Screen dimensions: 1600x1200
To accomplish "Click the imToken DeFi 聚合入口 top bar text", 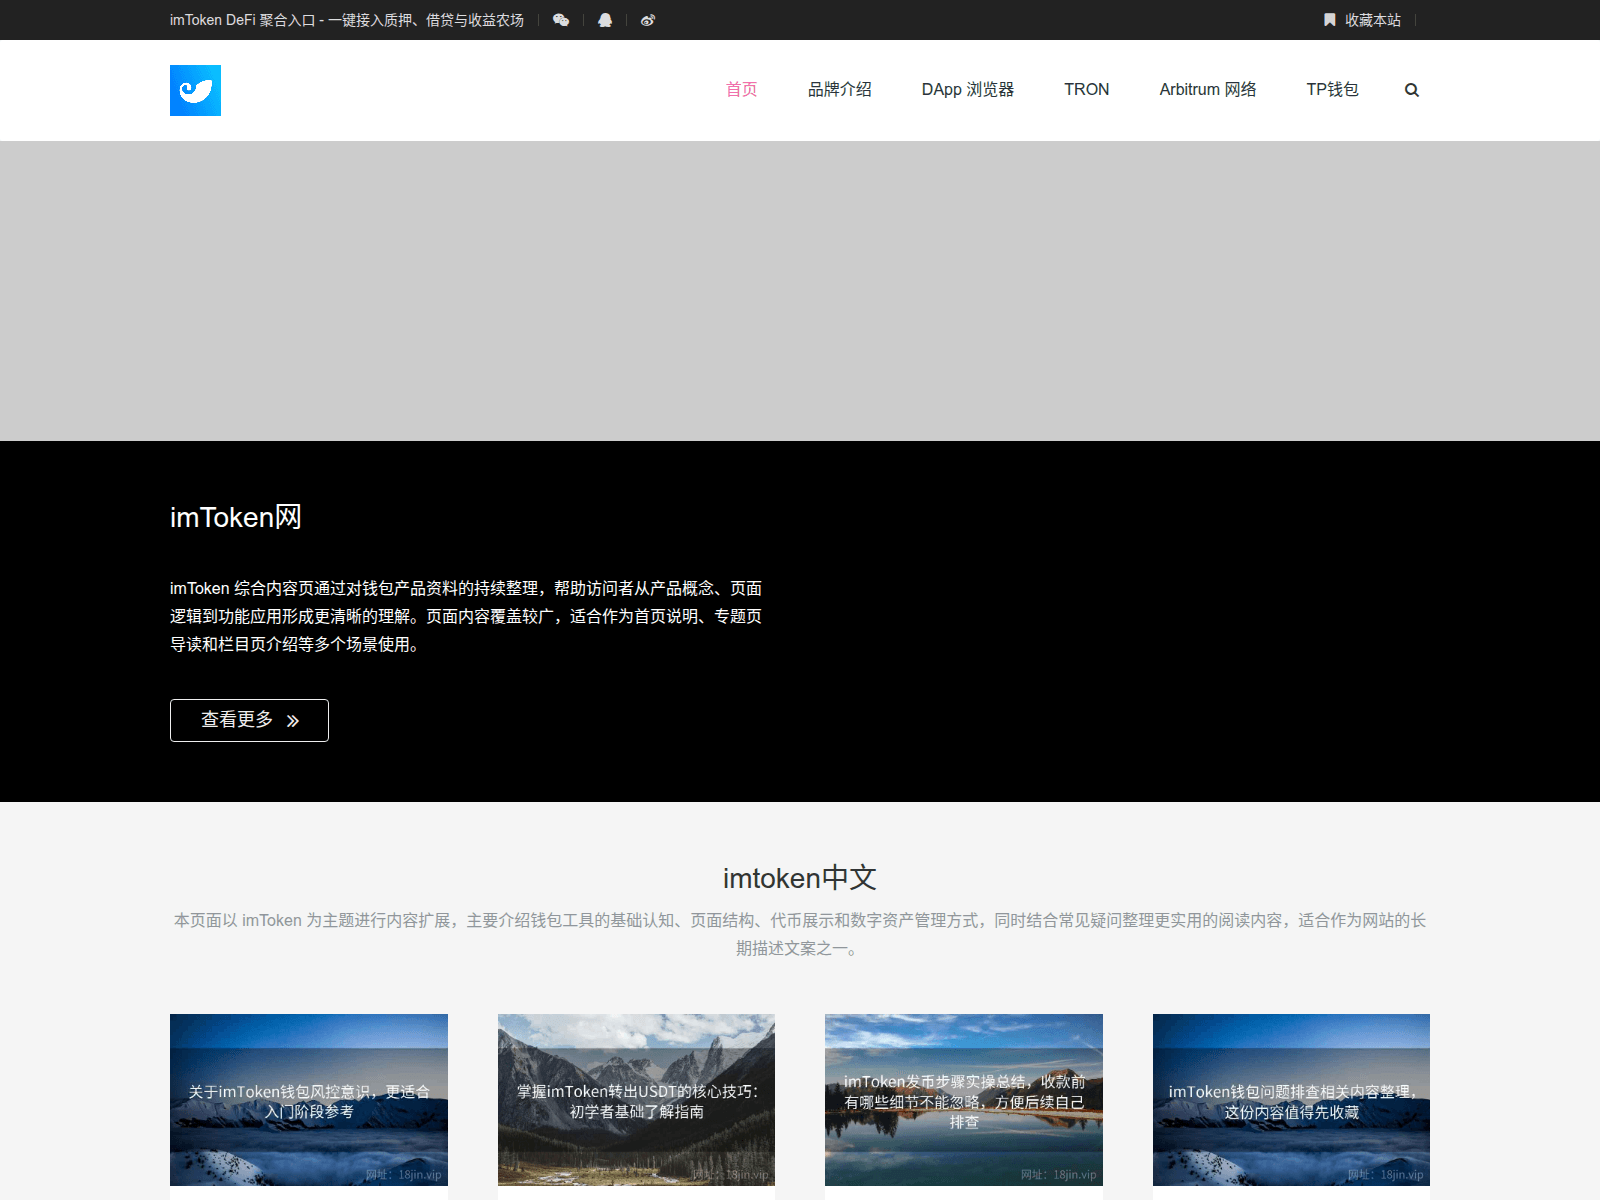I will 347,20.
